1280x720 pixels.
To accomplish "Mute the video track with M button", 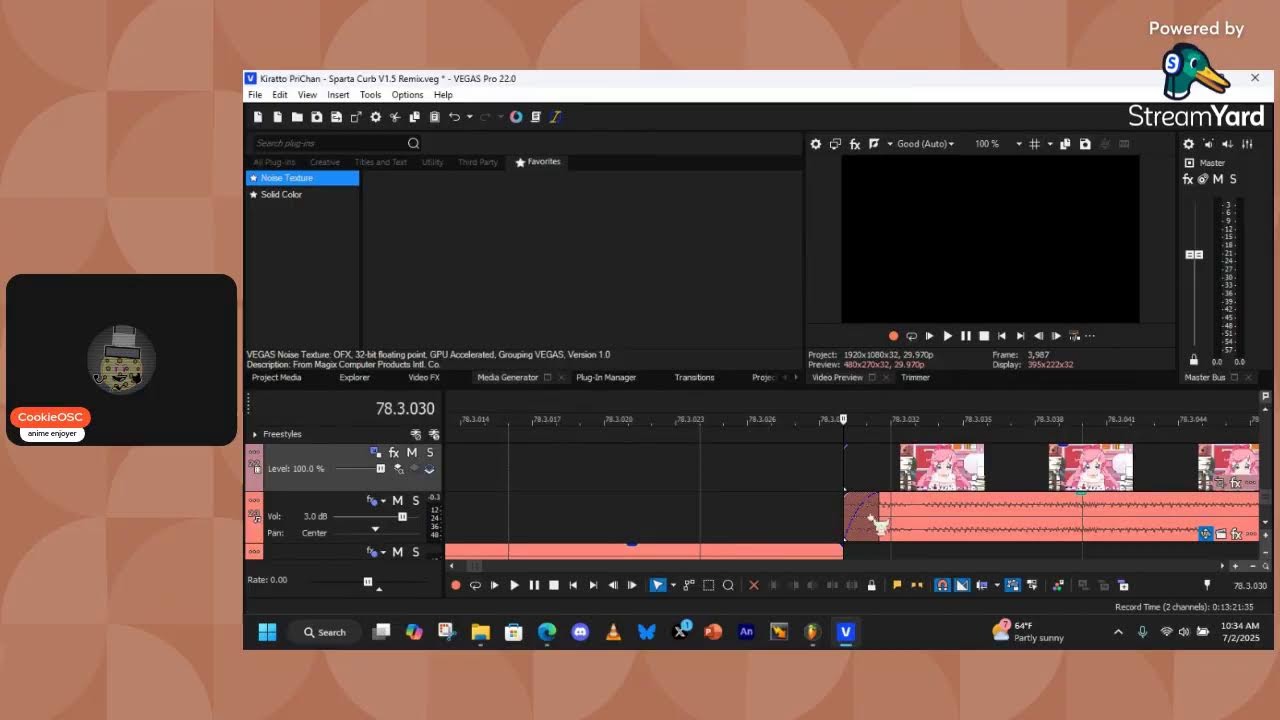I will 411,453.
